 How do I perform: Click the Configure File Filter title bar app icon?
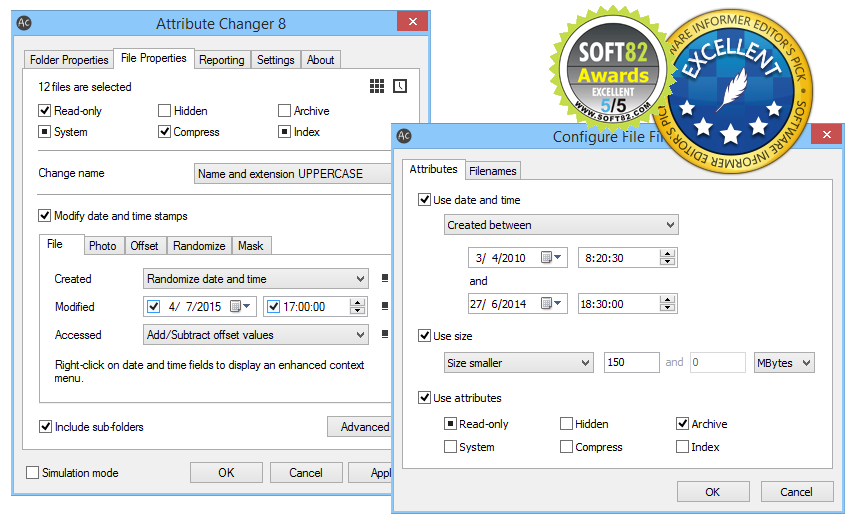point(404,136)
